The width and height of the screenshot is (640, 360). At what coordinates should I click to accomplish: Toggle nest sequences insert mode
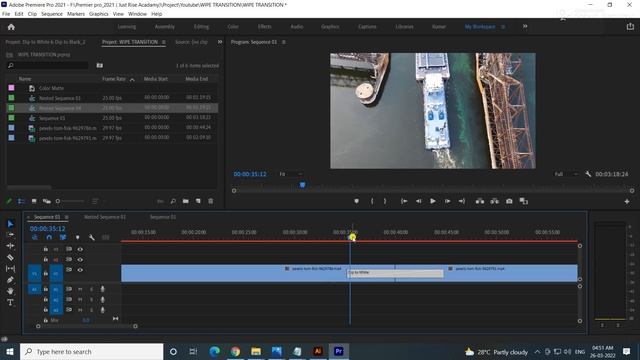click(x=35, y=237)
